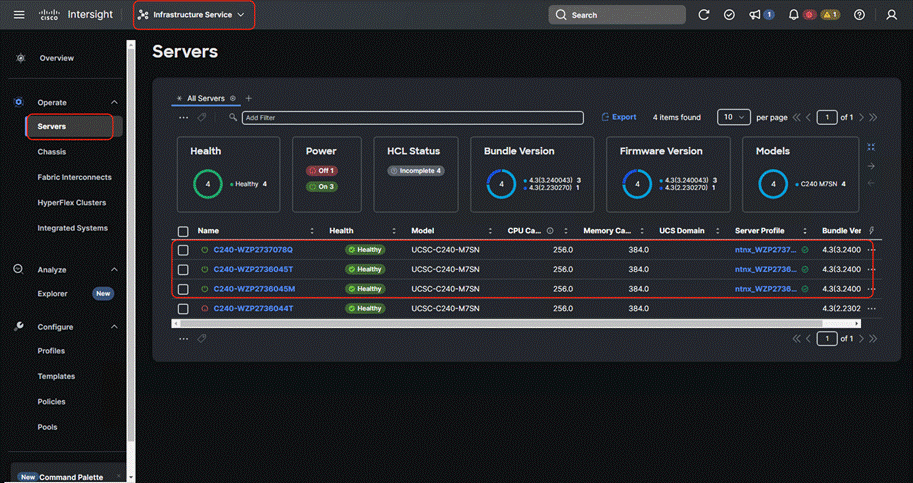Click the tag icon beside the filter
913x483 pixels.
(202, 118)
